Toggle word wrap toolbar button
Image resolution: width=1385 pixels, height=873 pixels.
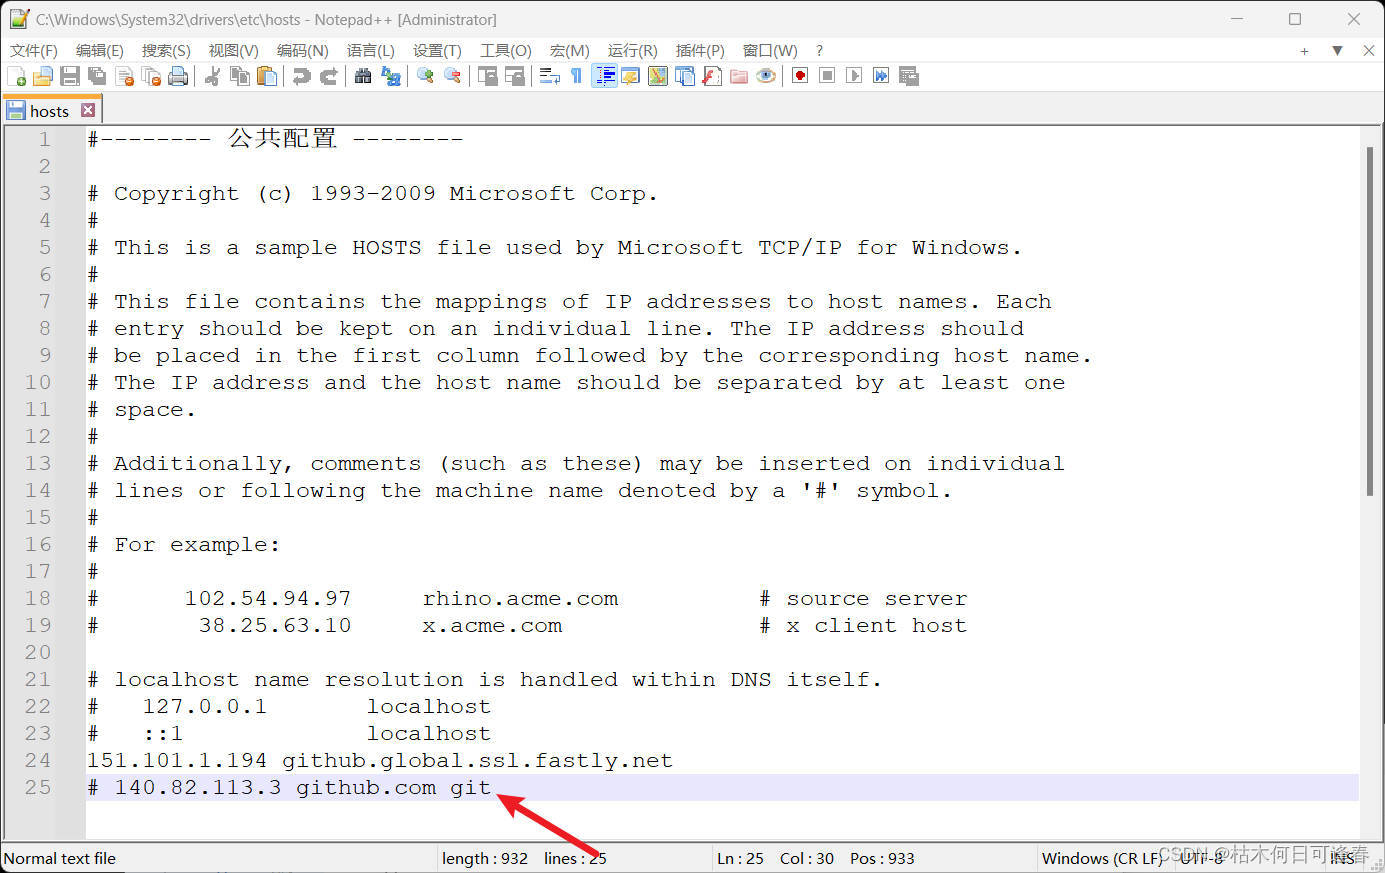549,76
